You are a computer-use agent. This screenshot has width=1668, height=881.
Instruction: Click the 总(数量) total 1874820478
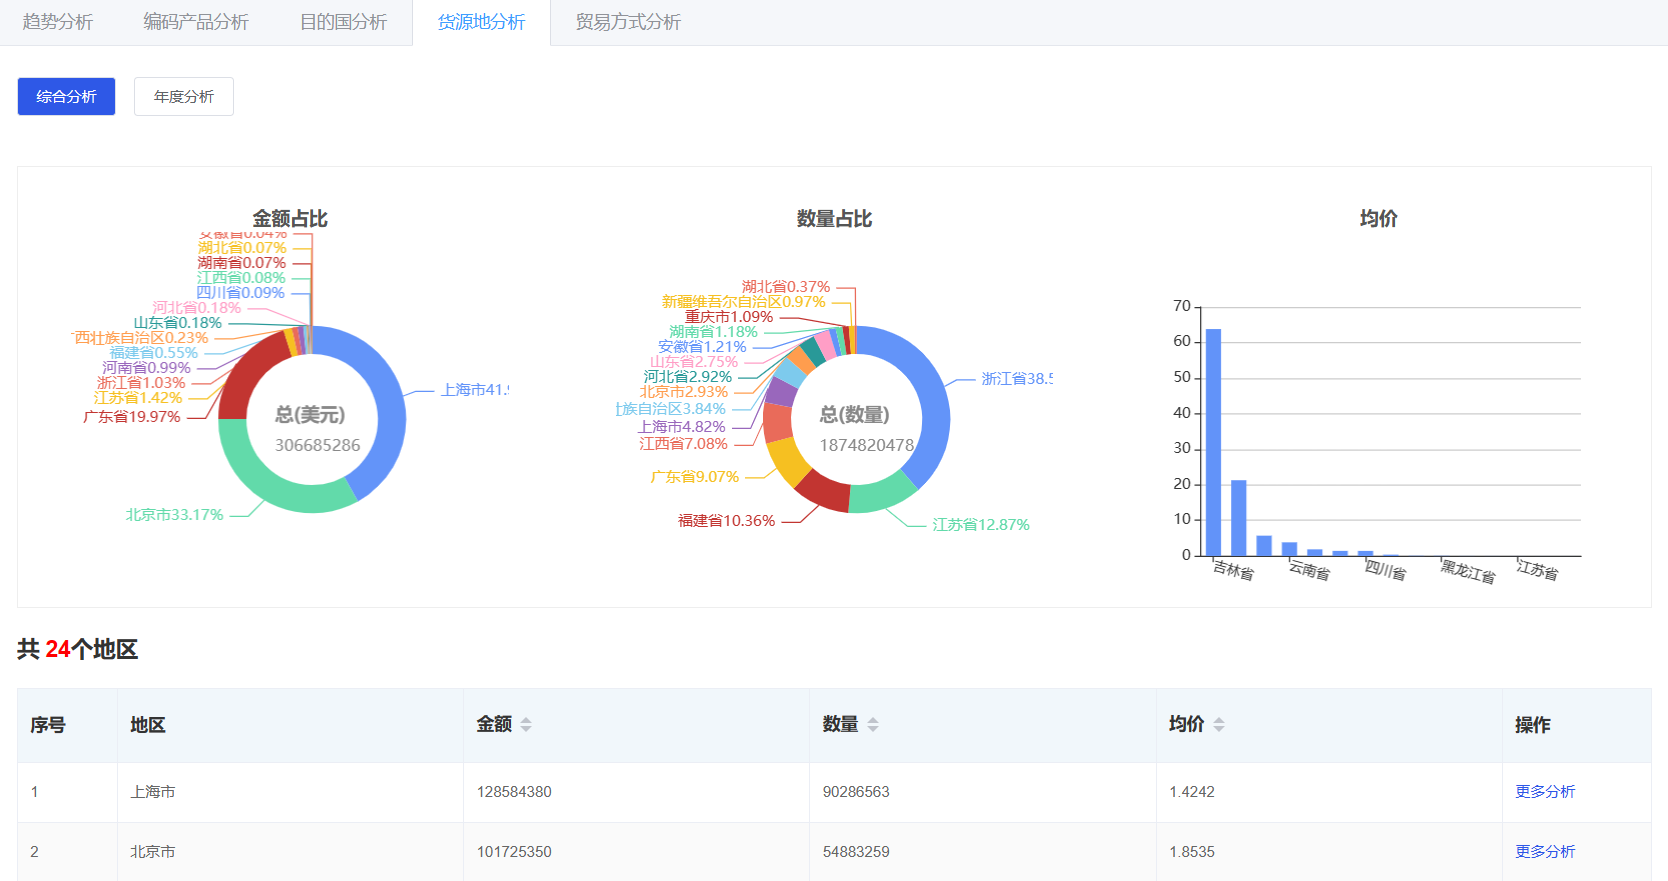pyautogui.click(x=867, y=445)
